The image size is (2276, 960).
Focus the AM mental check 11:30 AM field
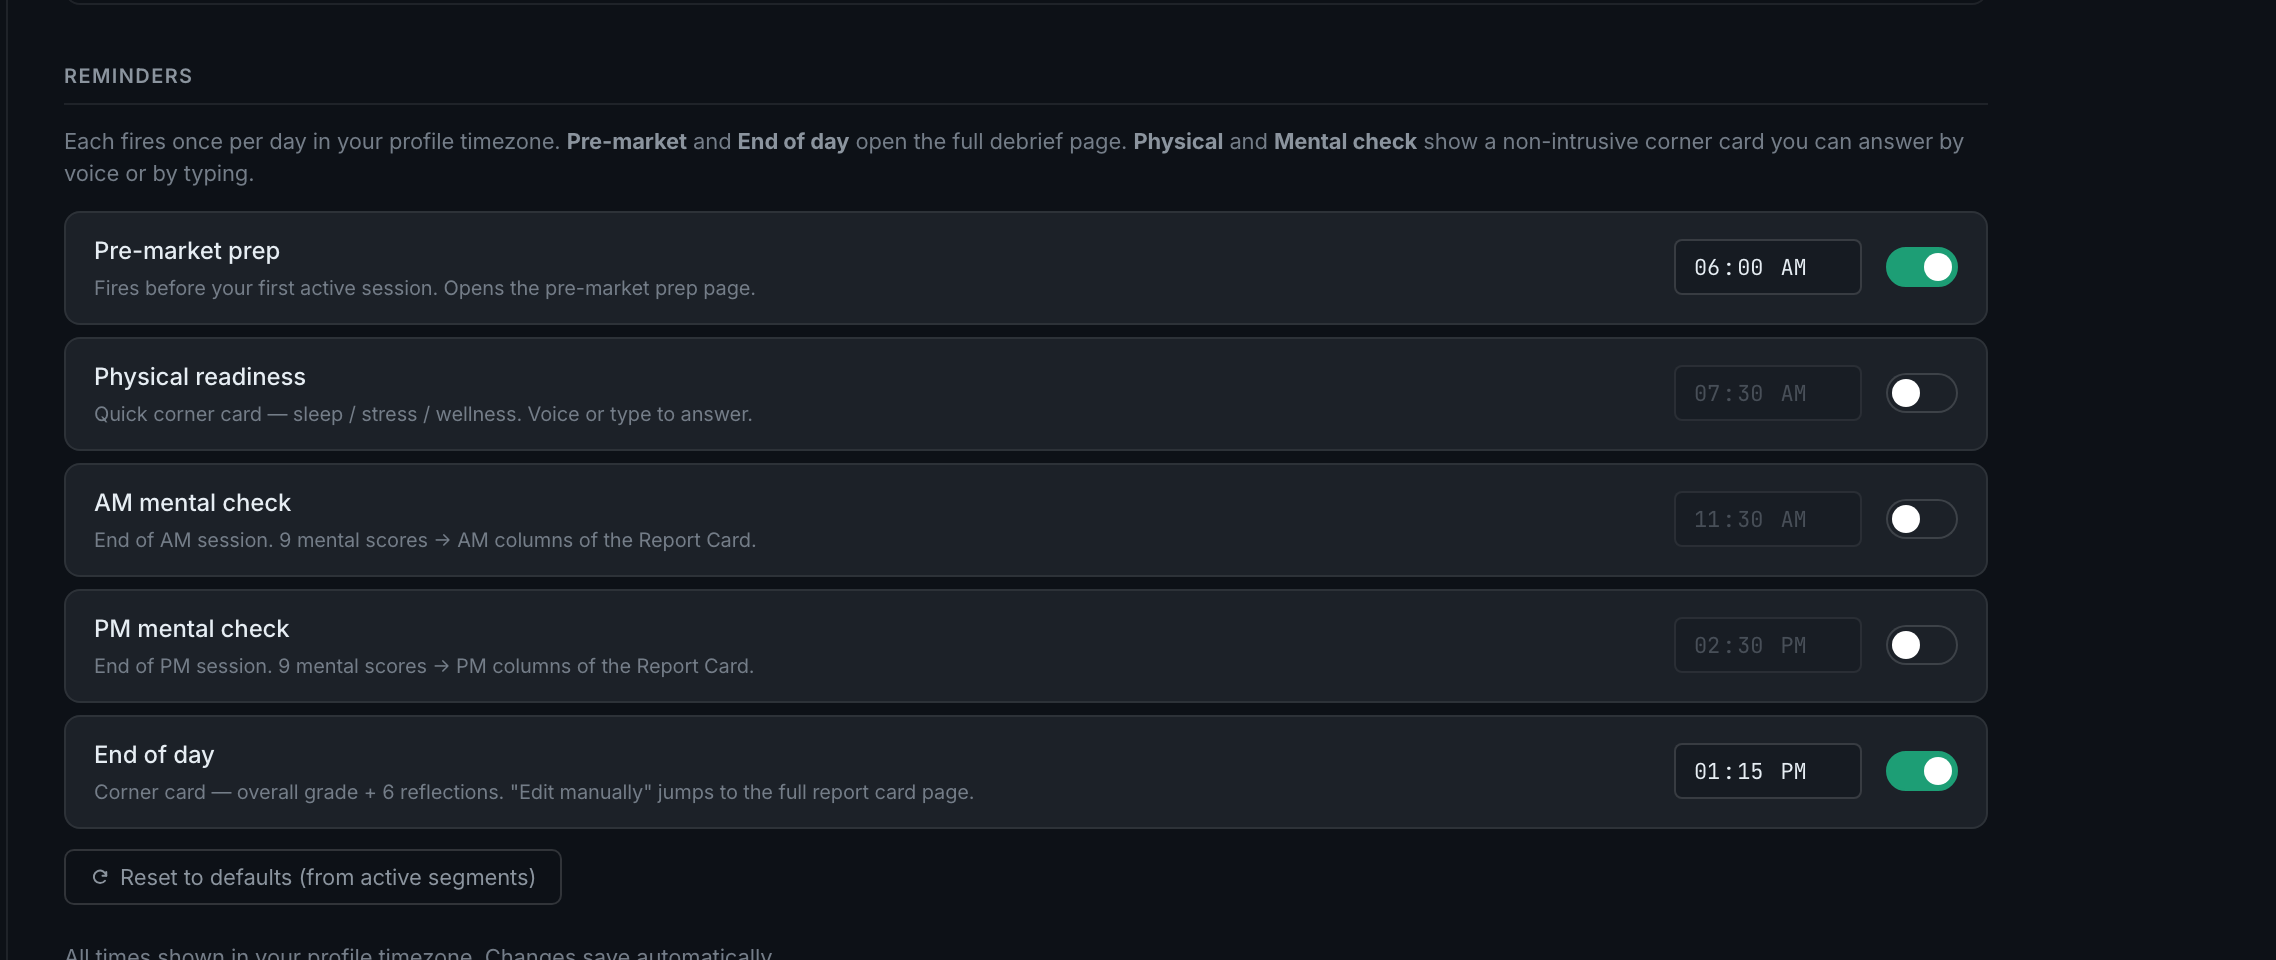pos(1767,519)
